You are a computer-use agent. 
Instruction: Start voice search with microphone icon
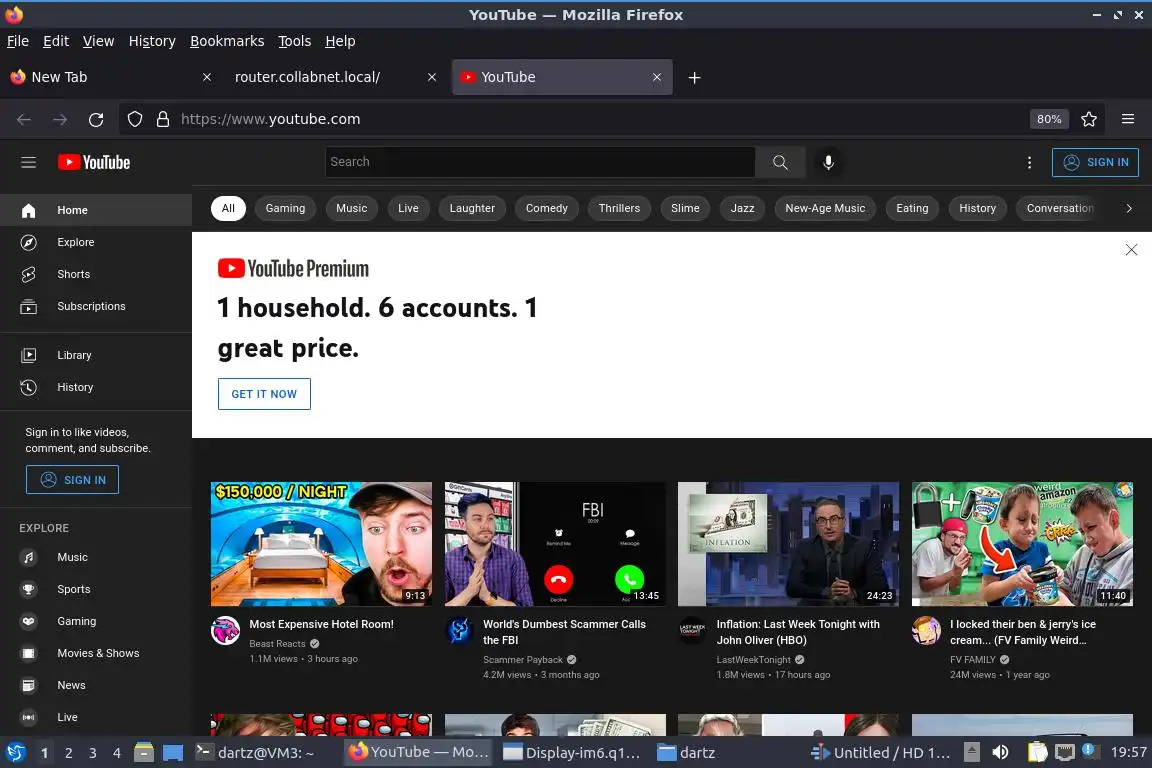coord(828,162)
